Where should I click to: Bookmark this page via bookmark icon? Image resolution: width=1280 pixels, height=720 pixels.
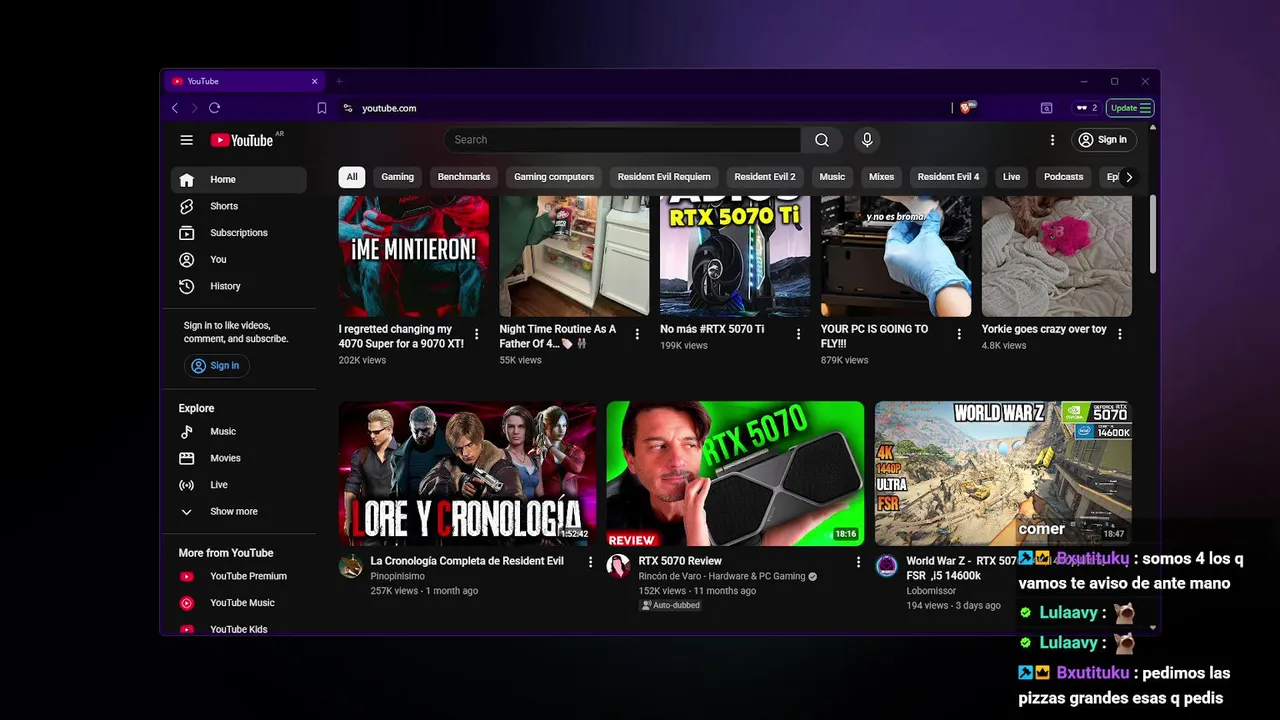pos(322,108)
